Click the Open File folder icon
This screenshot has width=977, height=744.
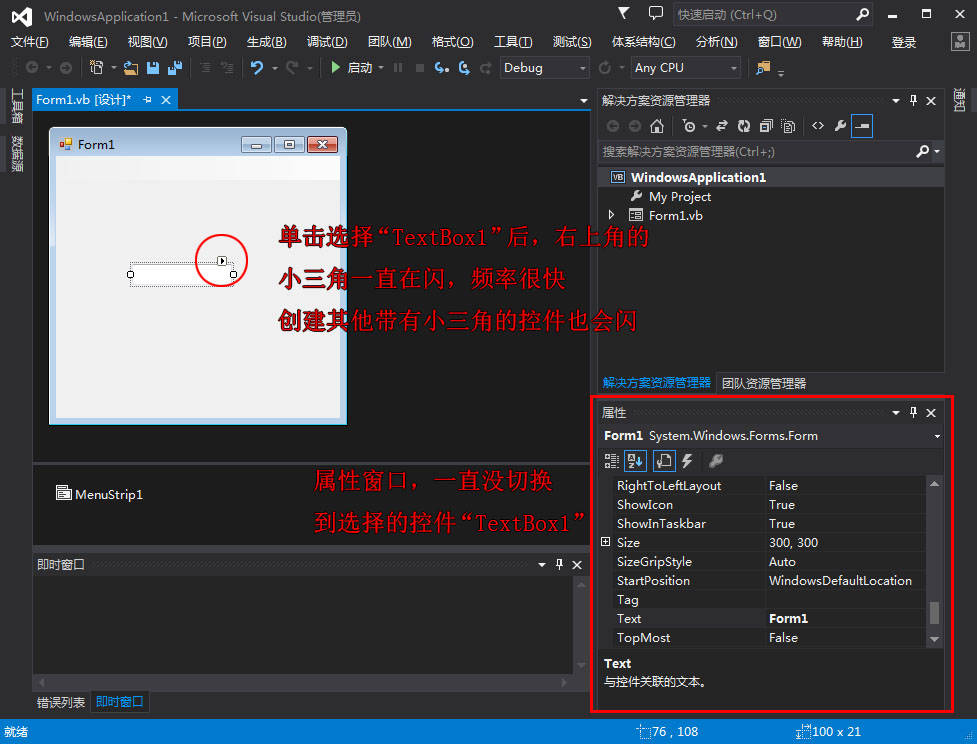click(131, 67)
